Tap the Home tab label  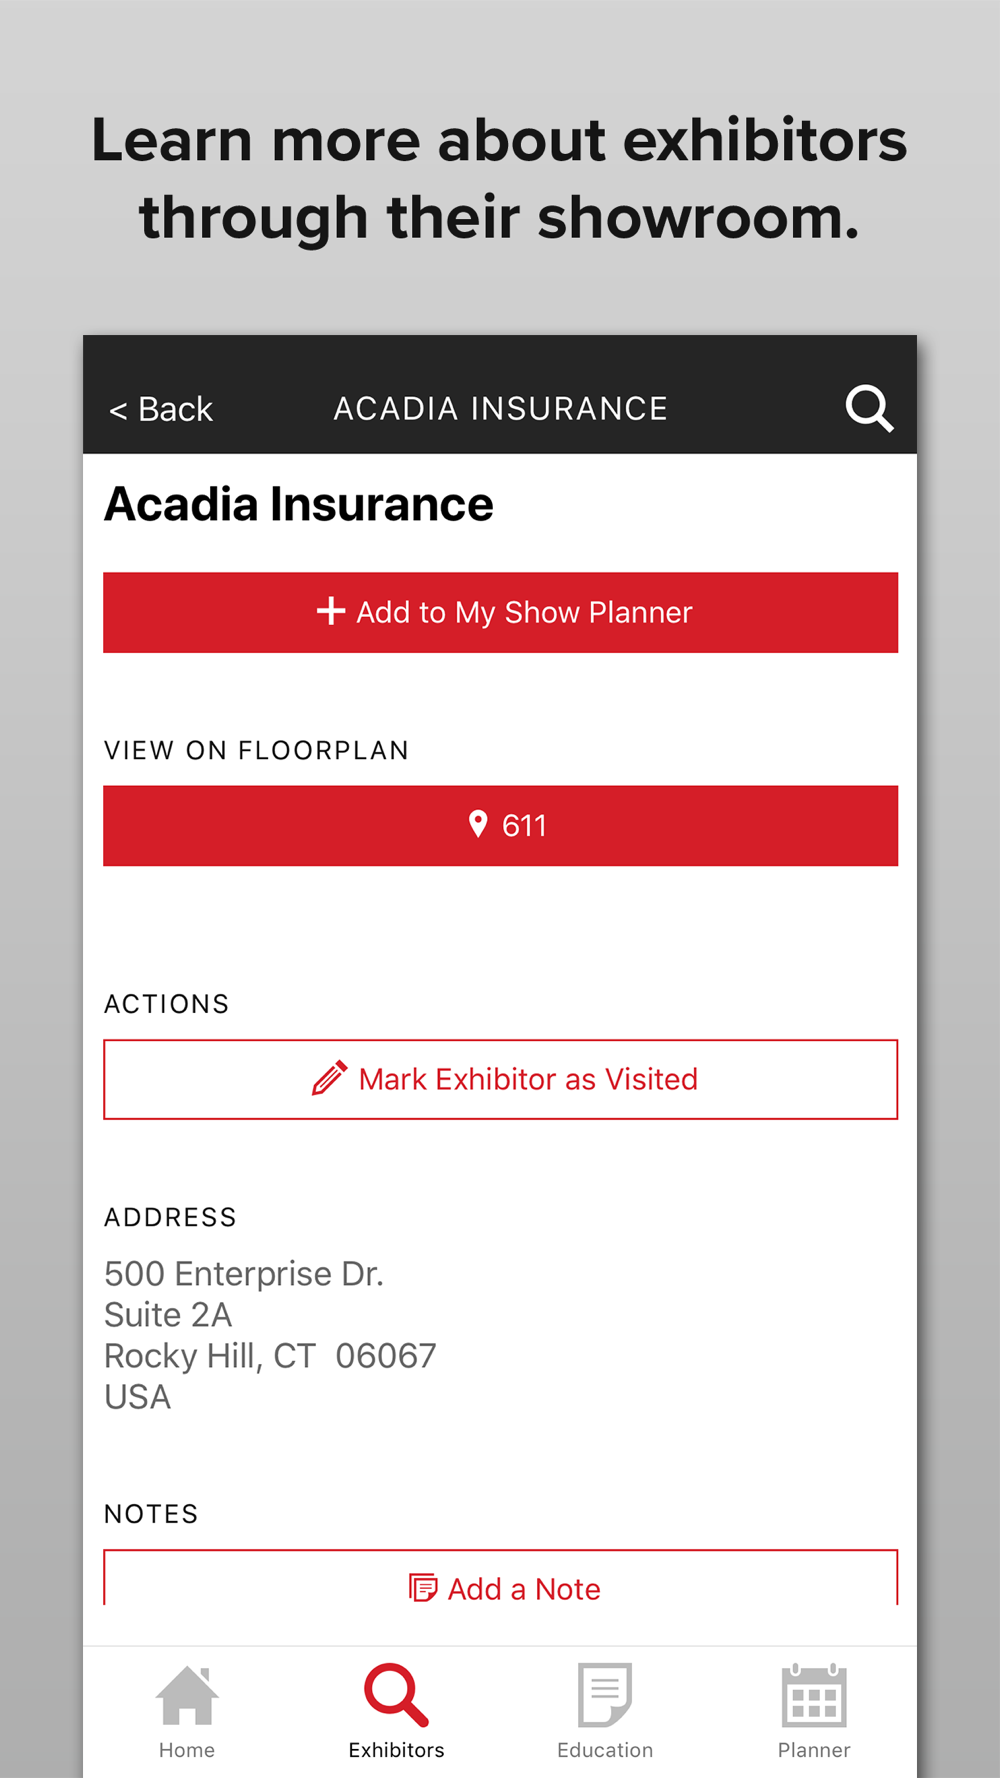(x=187, y=1750)
